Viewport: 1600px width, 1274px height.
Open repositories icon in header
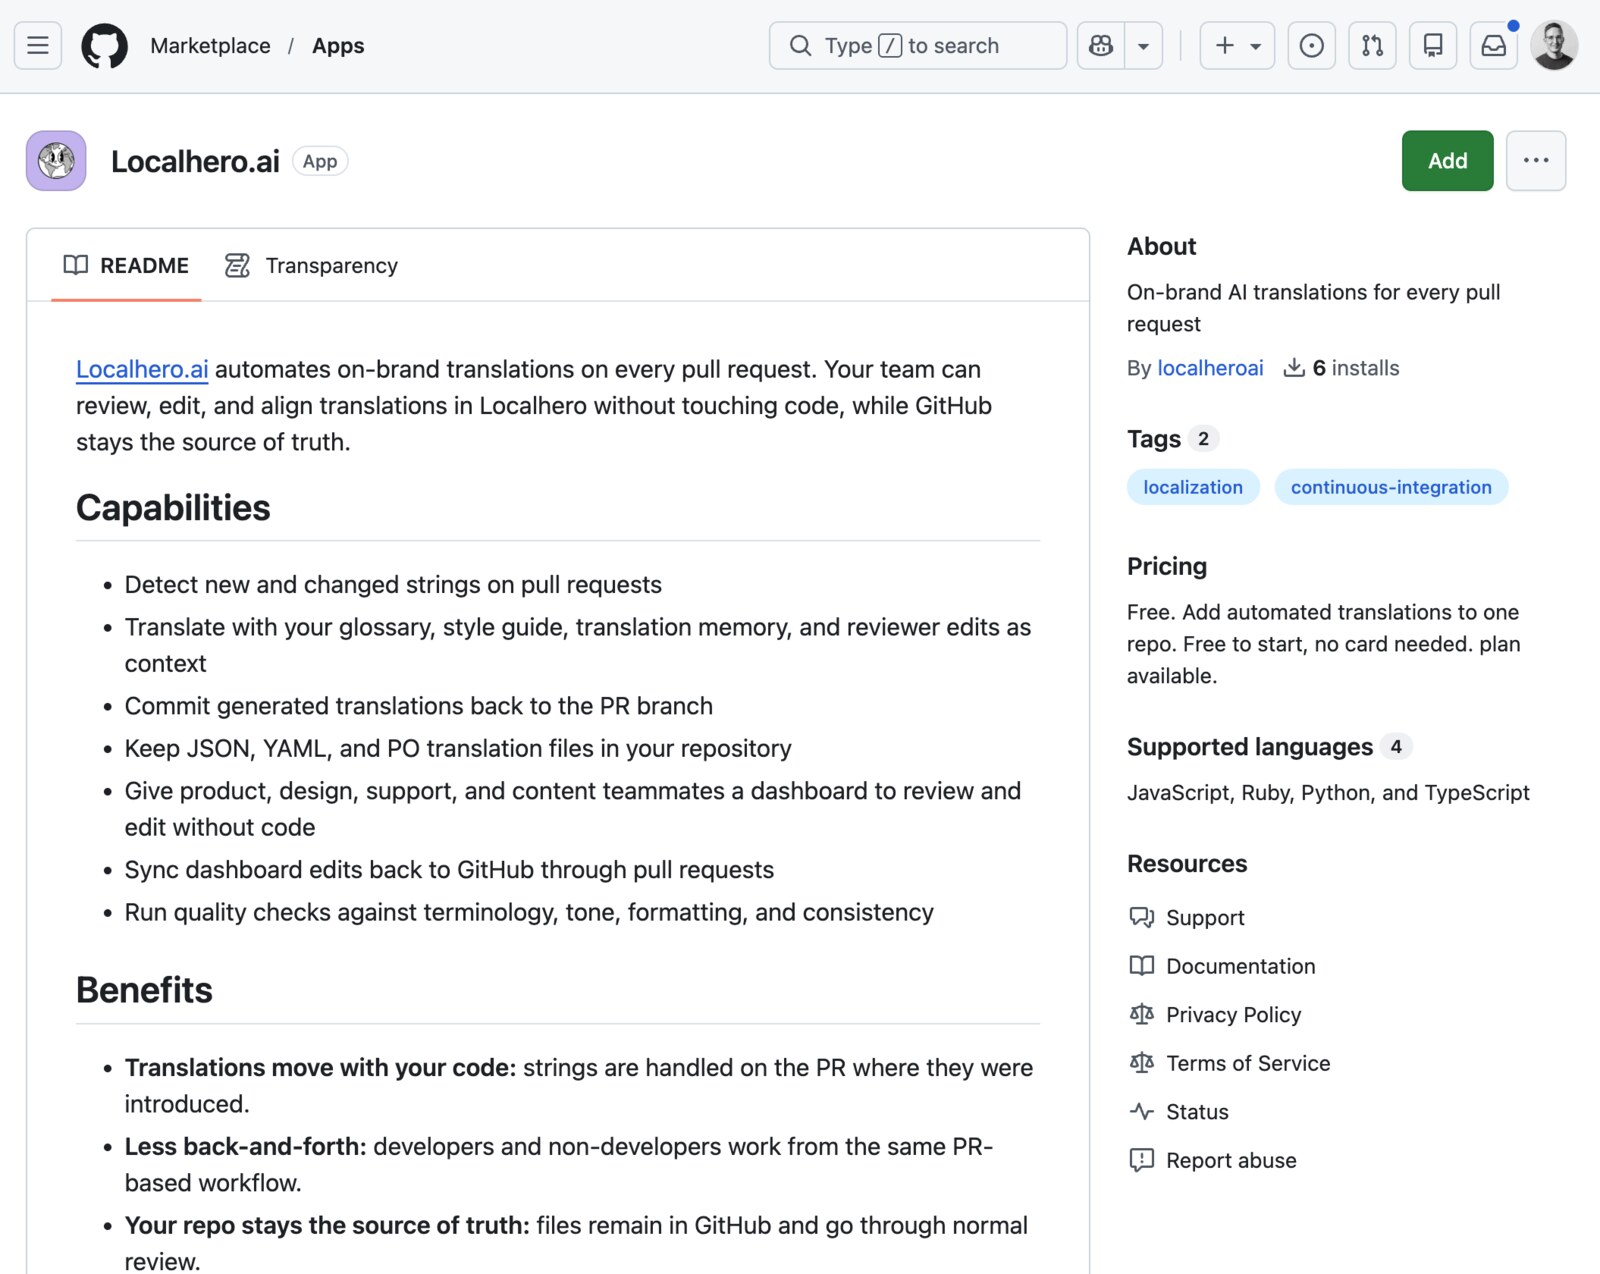(x=1433, y=46)
